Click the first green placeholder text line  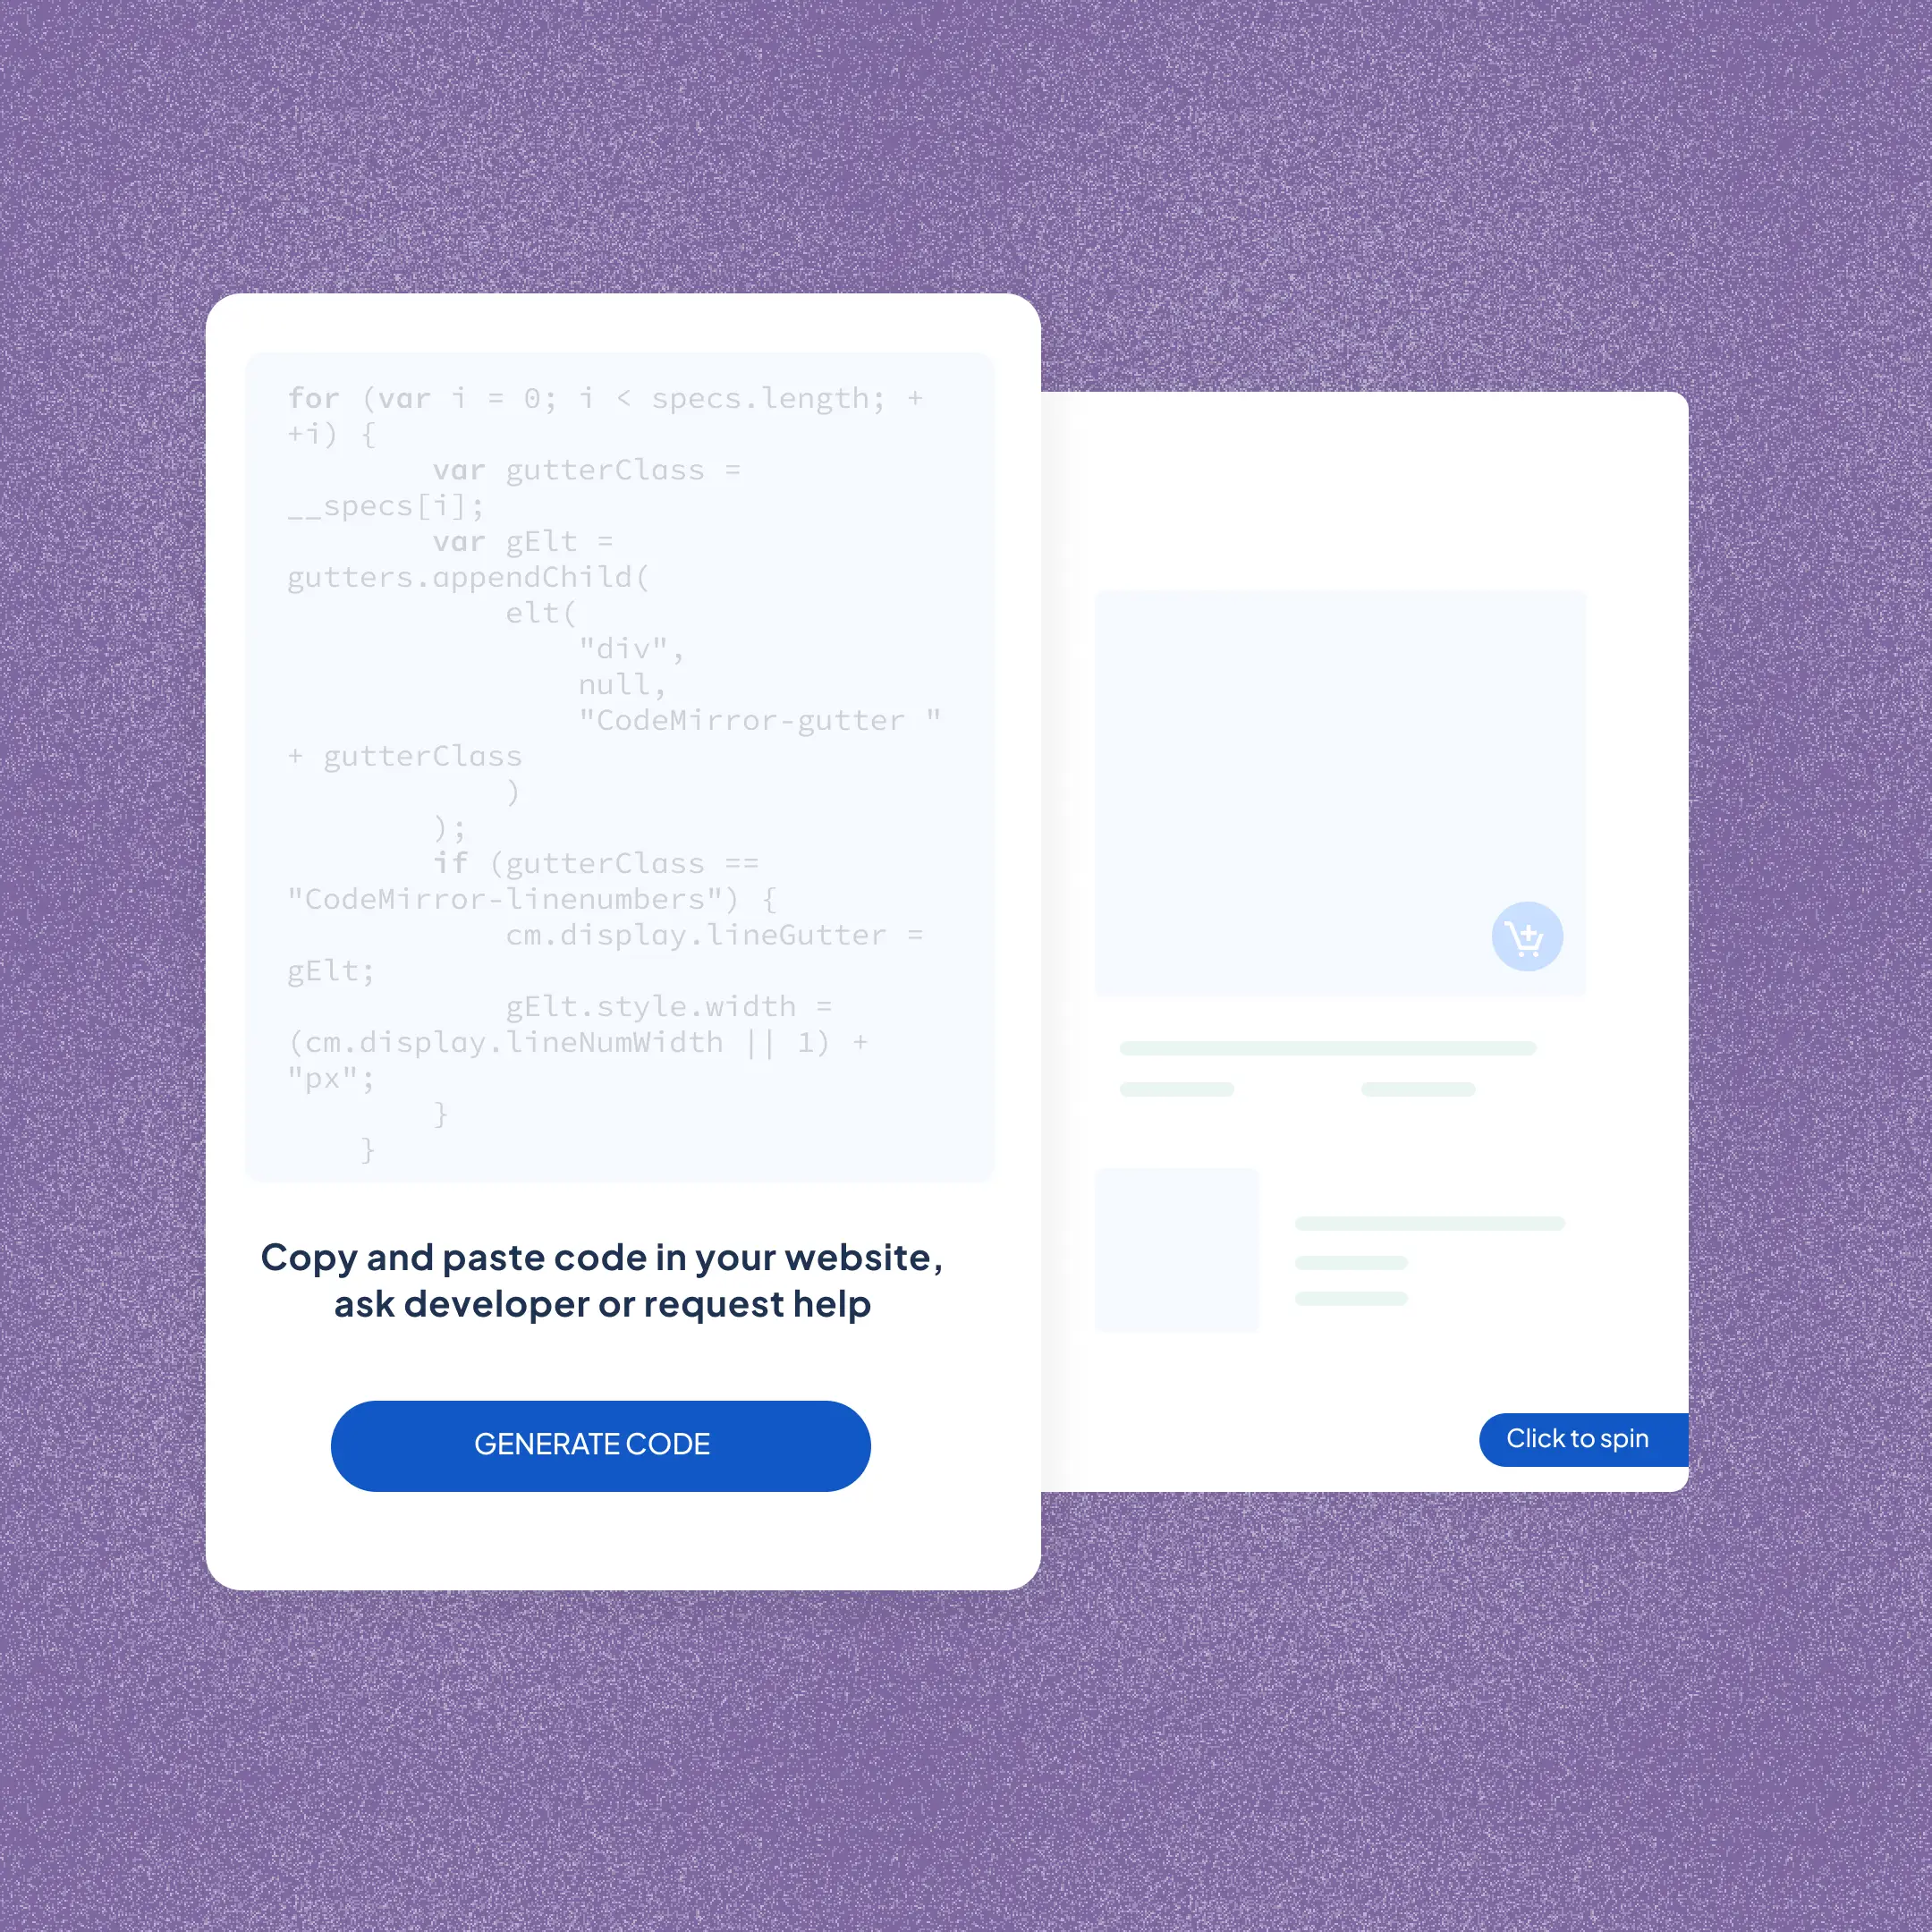(1330, 1047)
